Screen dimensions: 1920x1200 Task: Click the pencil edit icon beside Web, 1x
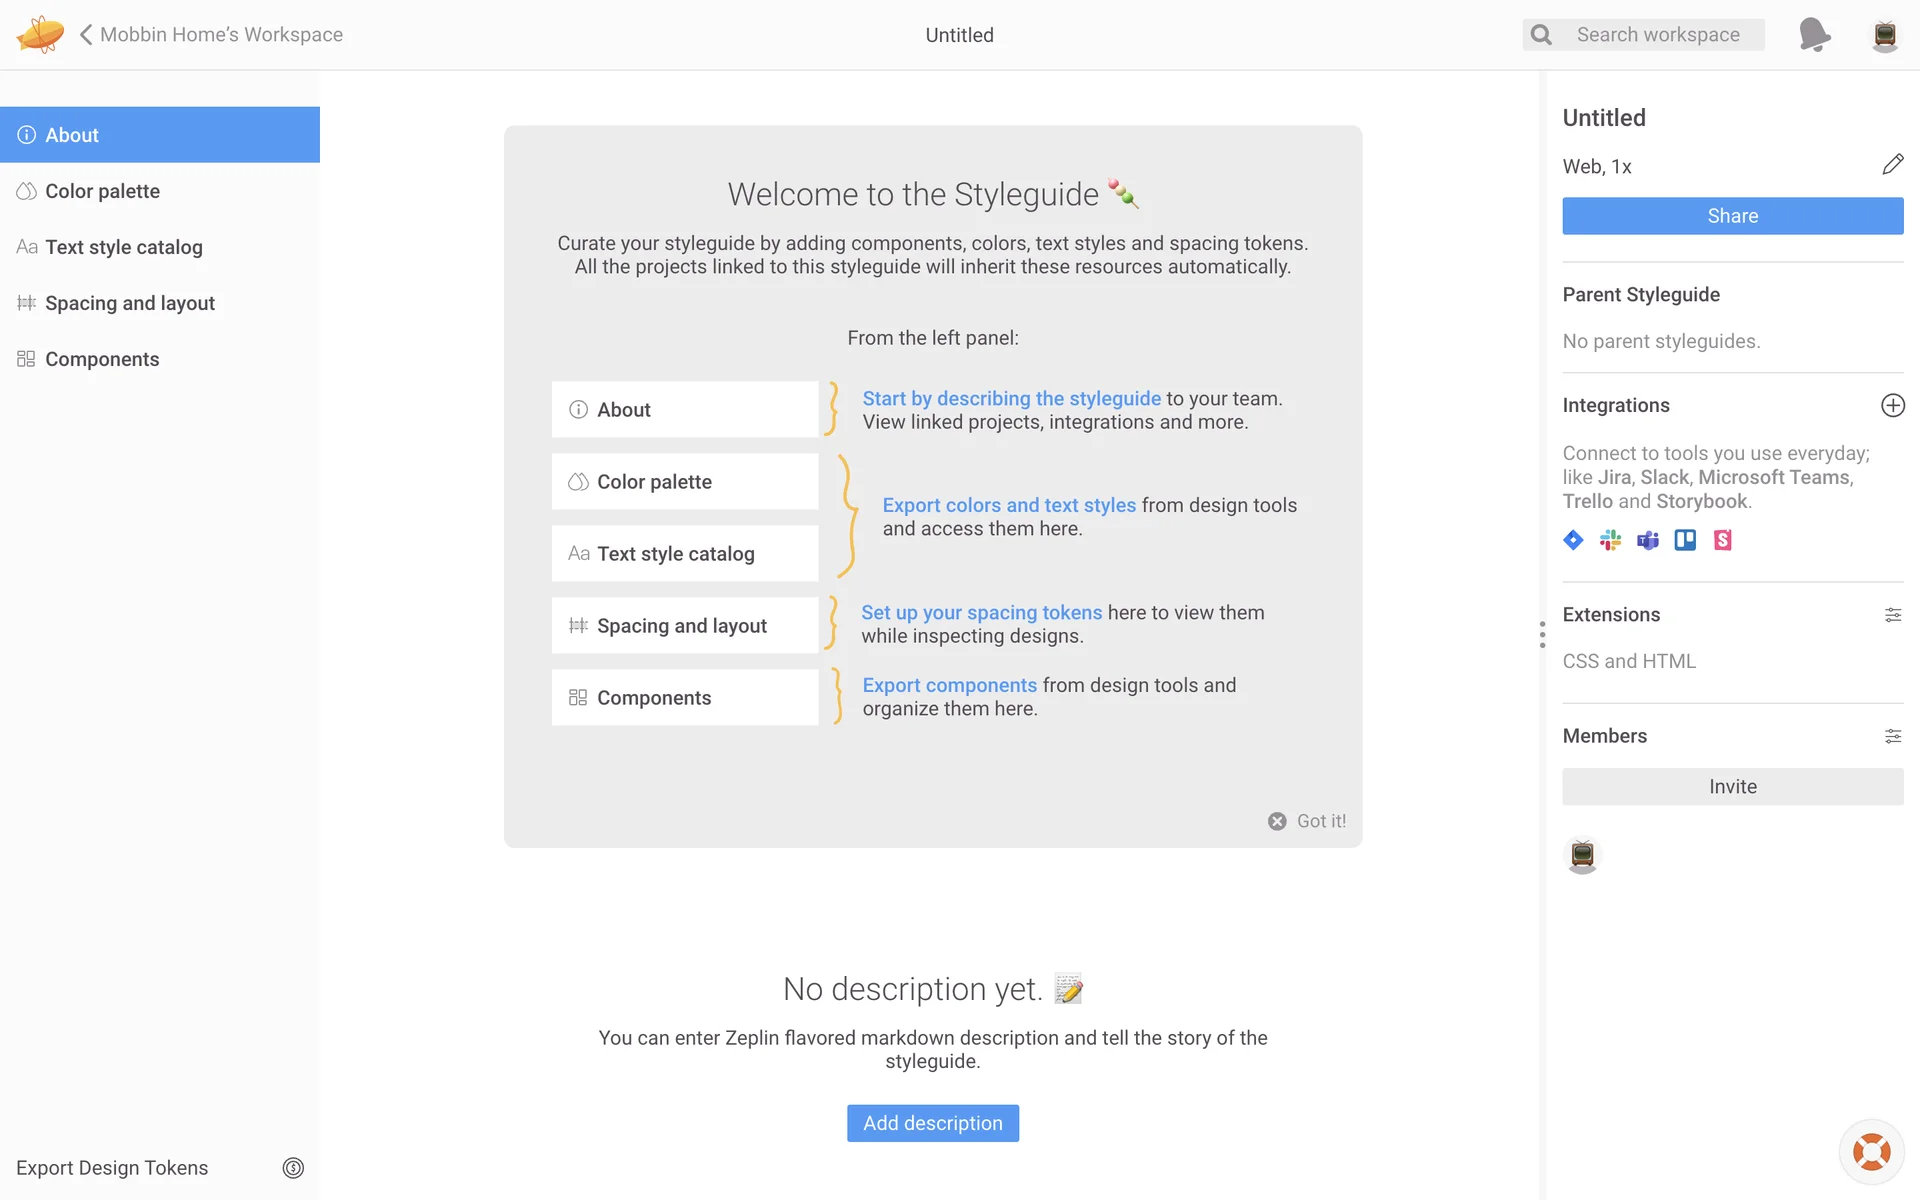1892,165
